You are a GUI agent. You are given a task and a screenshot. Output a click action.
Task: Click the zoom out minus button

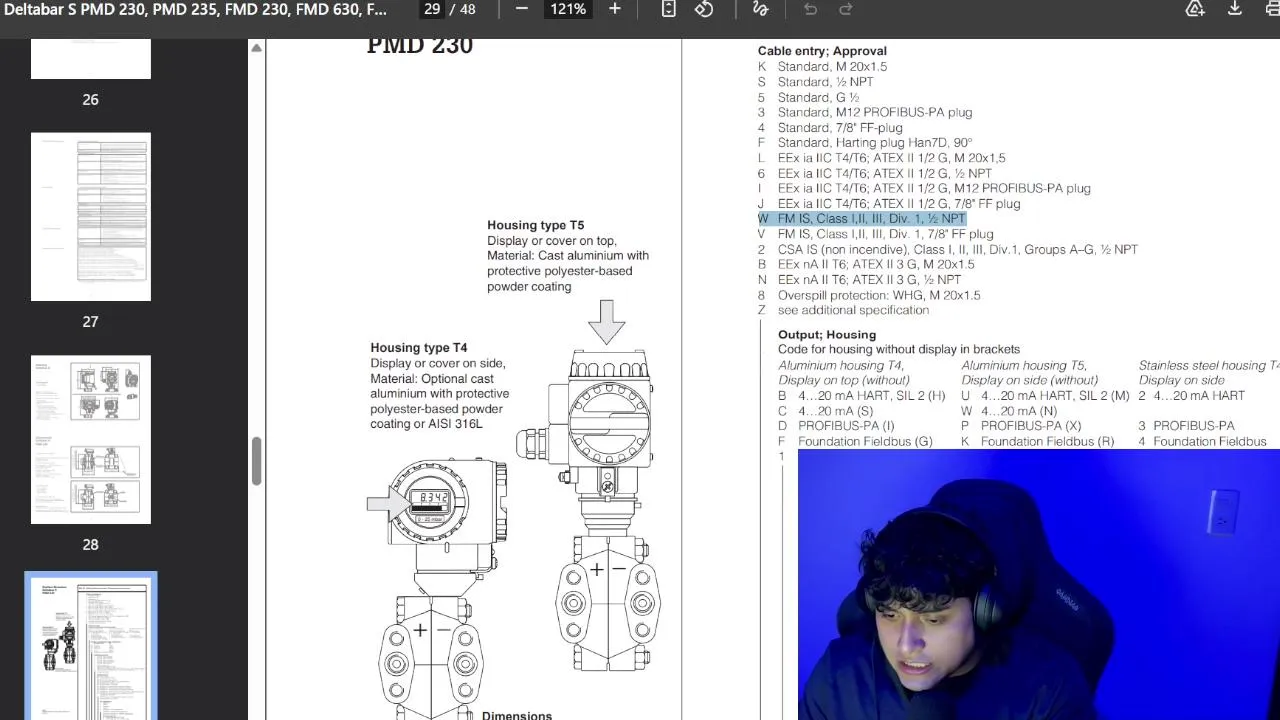pyautogui.click(x=521, y=9)
